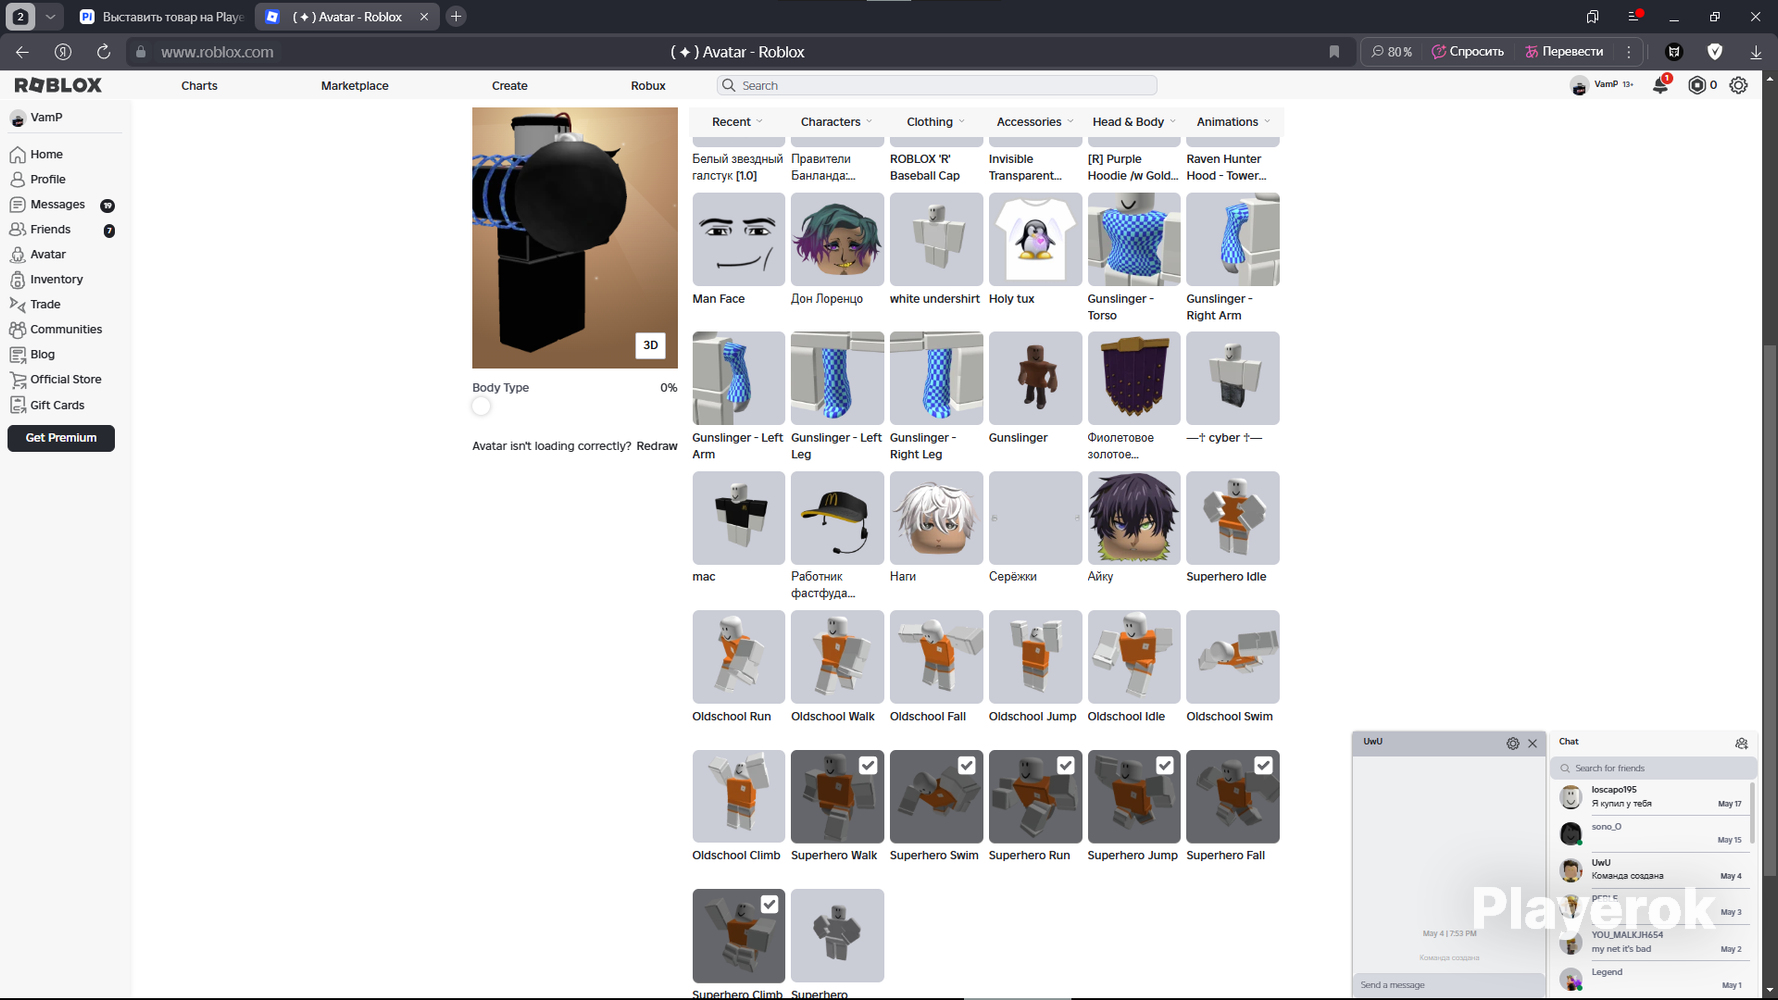Open the browser tab list dropdown
Screen dimensions: 1778x1000
[x=50, y=16]
